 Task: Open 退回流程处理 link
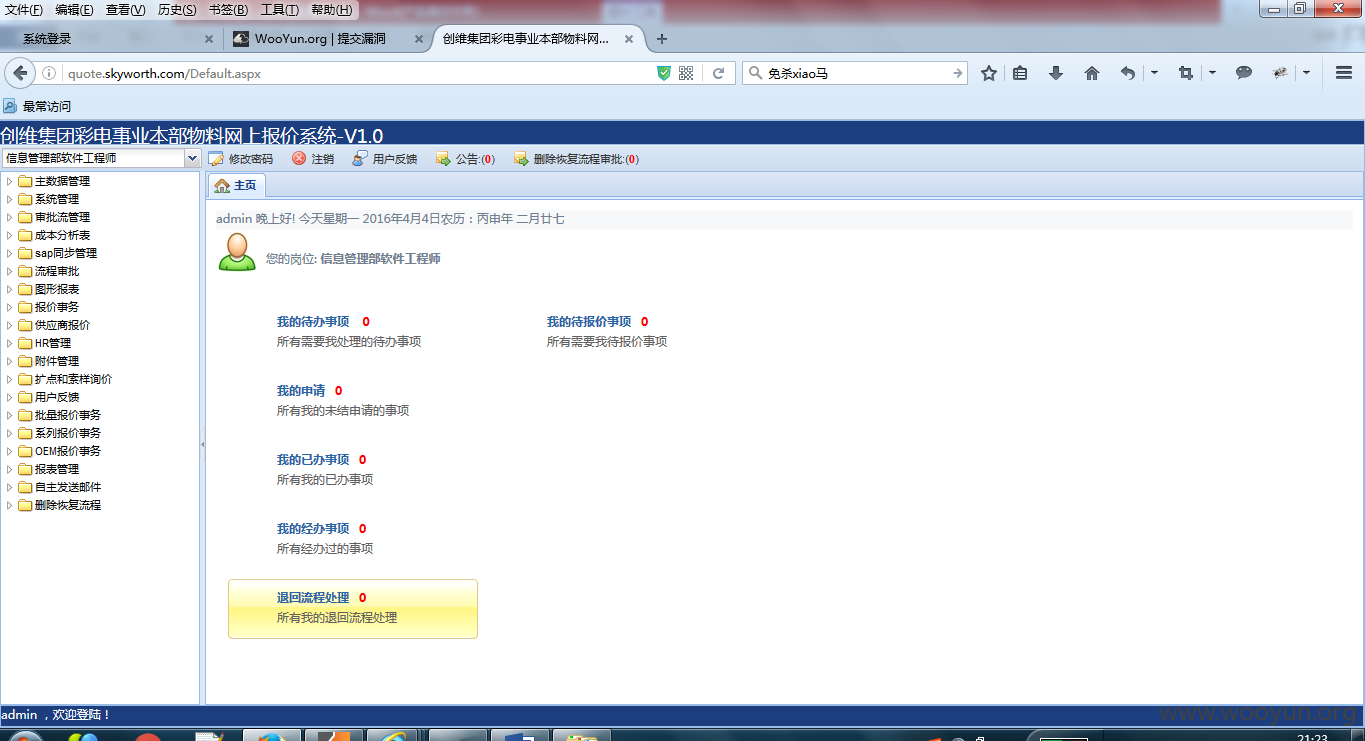point(313,598)
